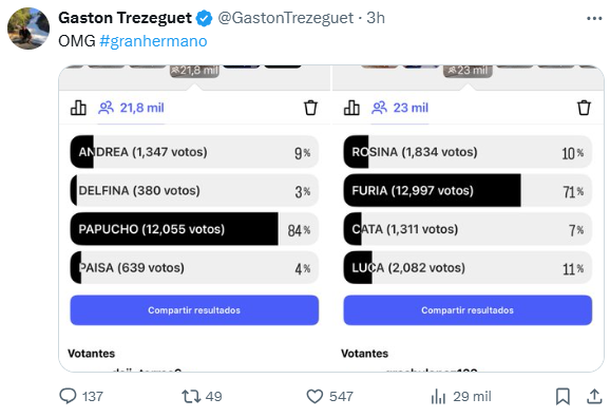
Task: Click the left poll trash icon
Action: pos(311,108)
